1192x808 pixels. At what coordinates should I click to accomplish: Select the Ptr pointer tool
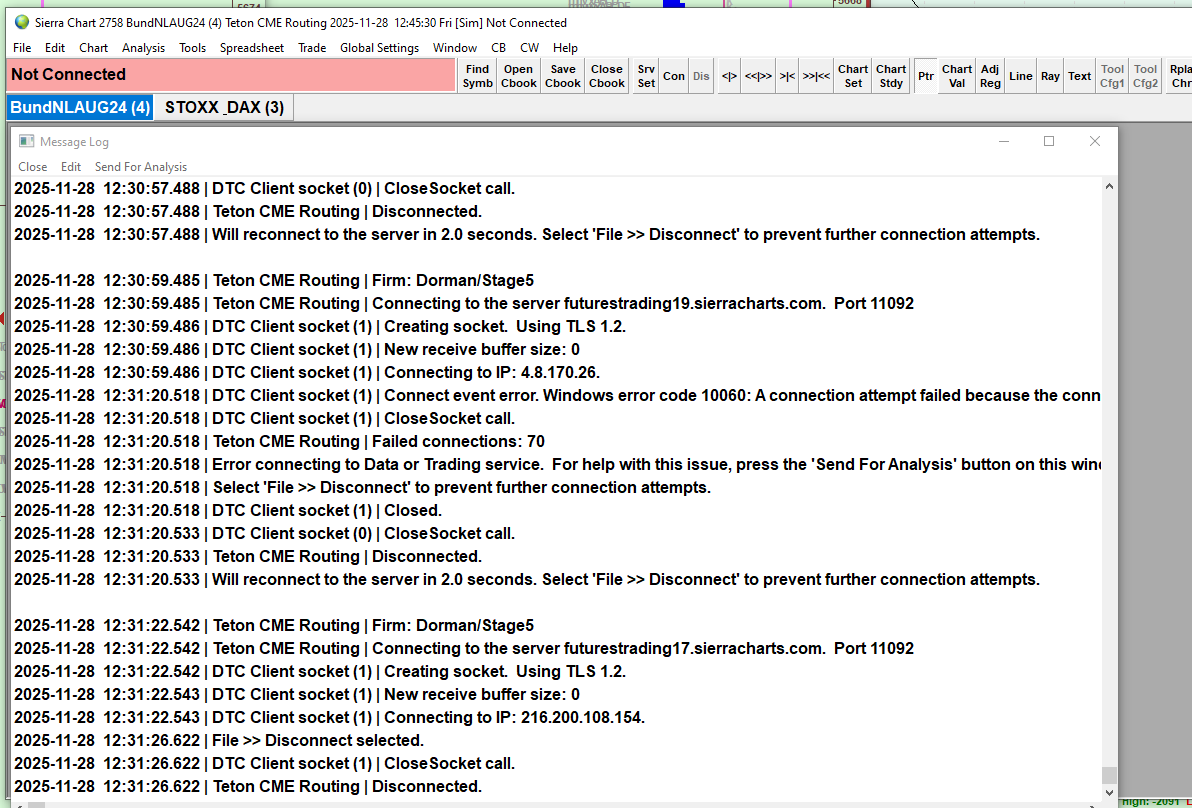click(926, 76)
